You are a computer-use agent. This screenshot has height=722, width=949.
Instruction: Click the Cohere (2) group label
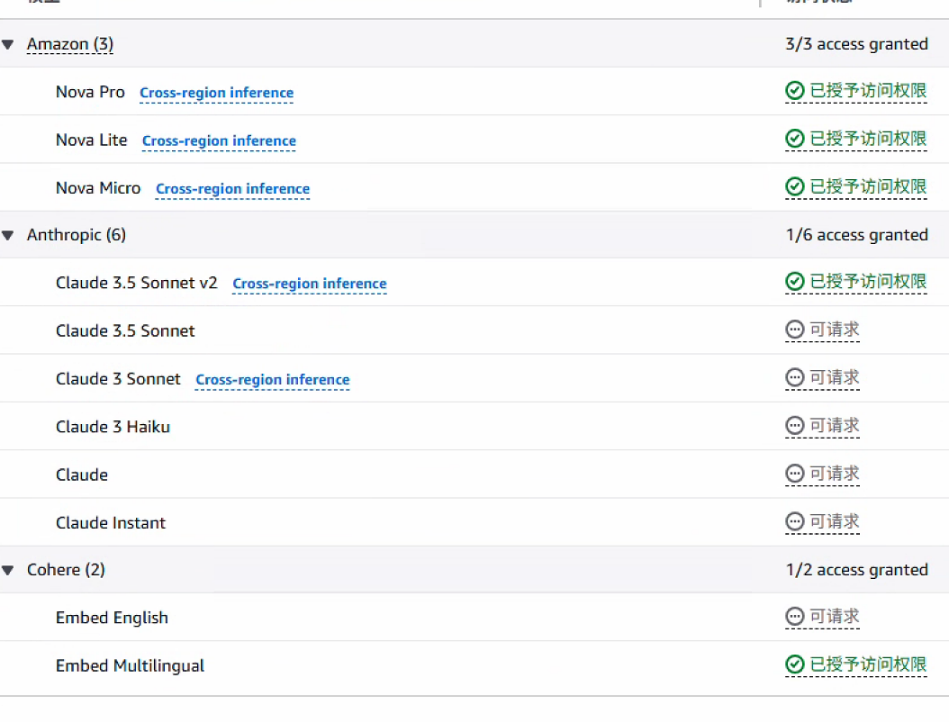66,570
